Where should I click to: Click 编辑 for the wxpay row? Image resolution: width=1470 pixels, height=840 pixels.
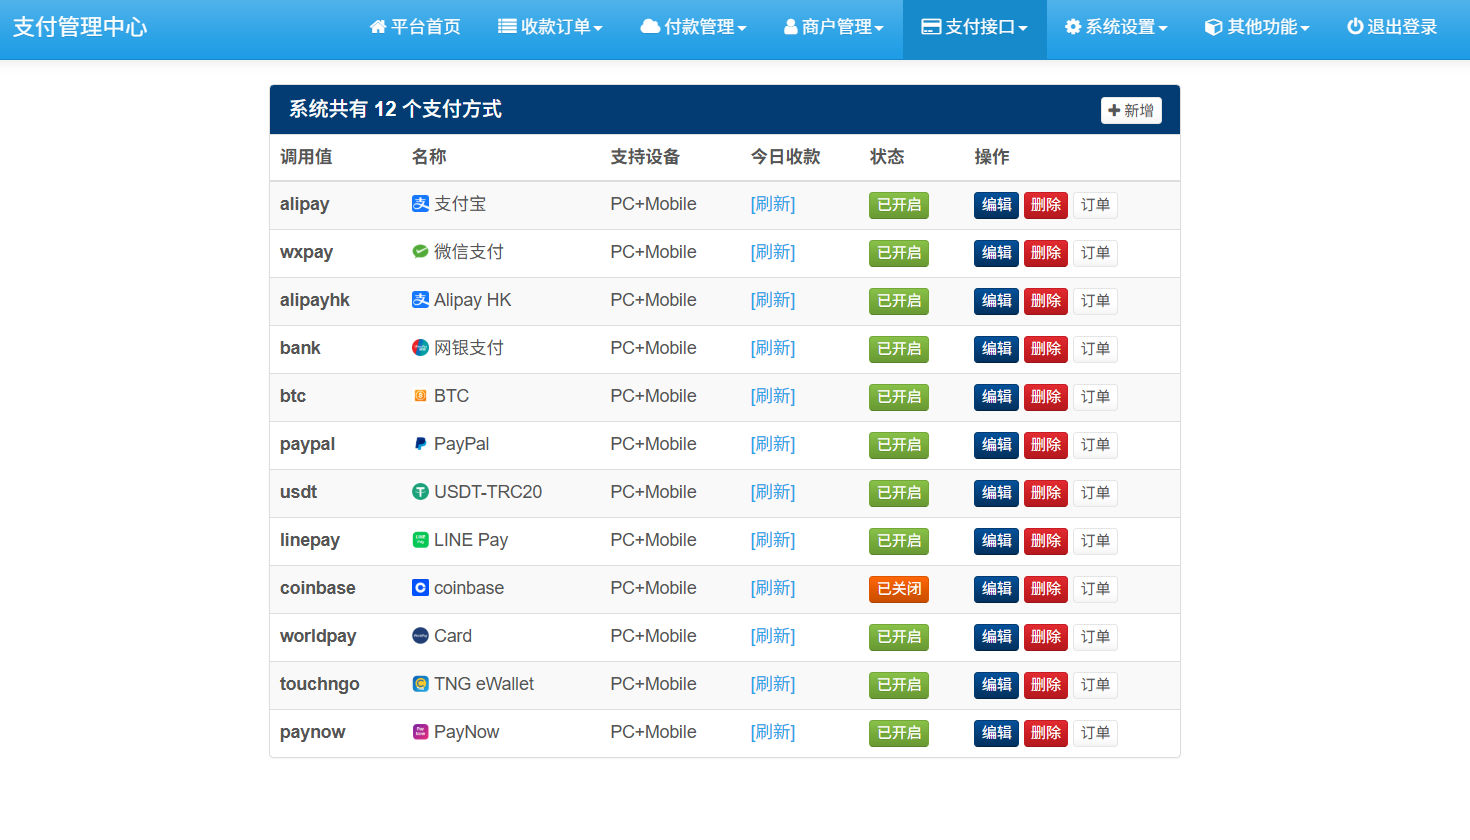click(996, 253)
